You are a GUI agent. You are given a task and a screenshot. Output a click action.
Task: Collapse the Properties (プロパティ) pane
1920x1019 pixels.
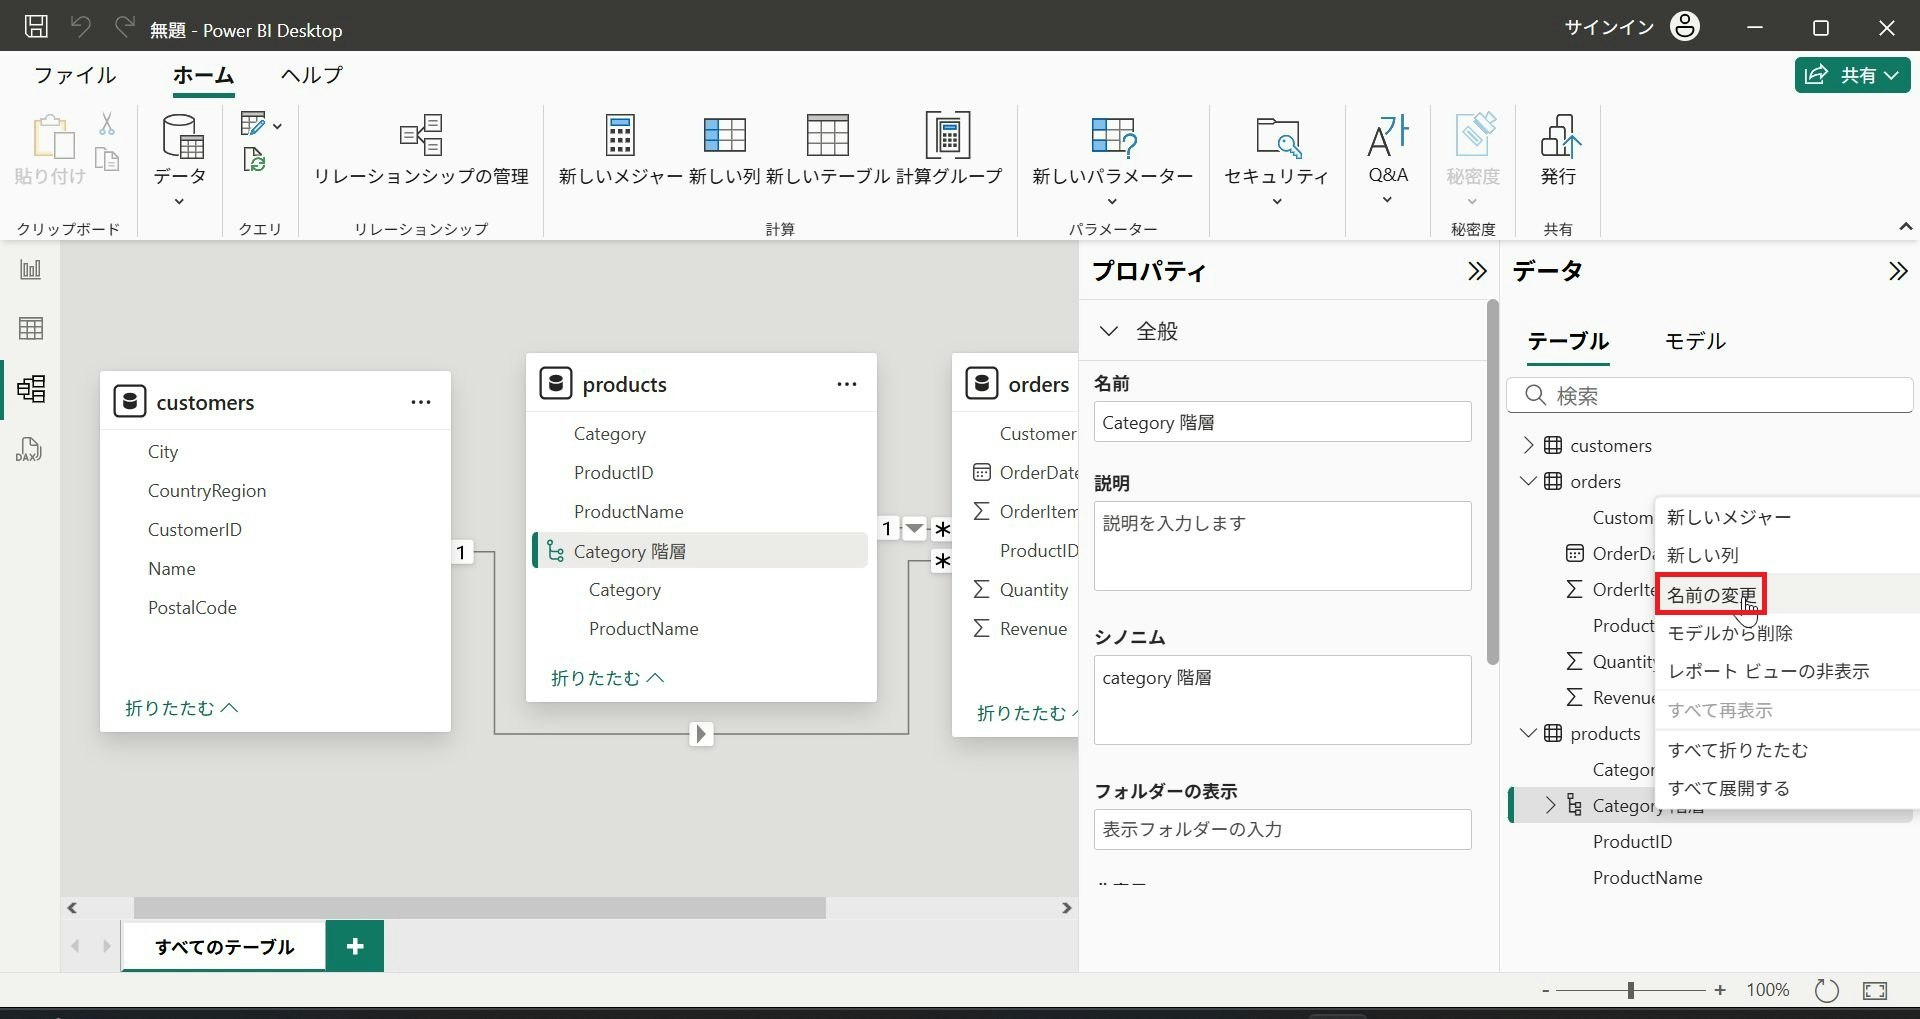pyautogui.click(x=1477, y=271)
